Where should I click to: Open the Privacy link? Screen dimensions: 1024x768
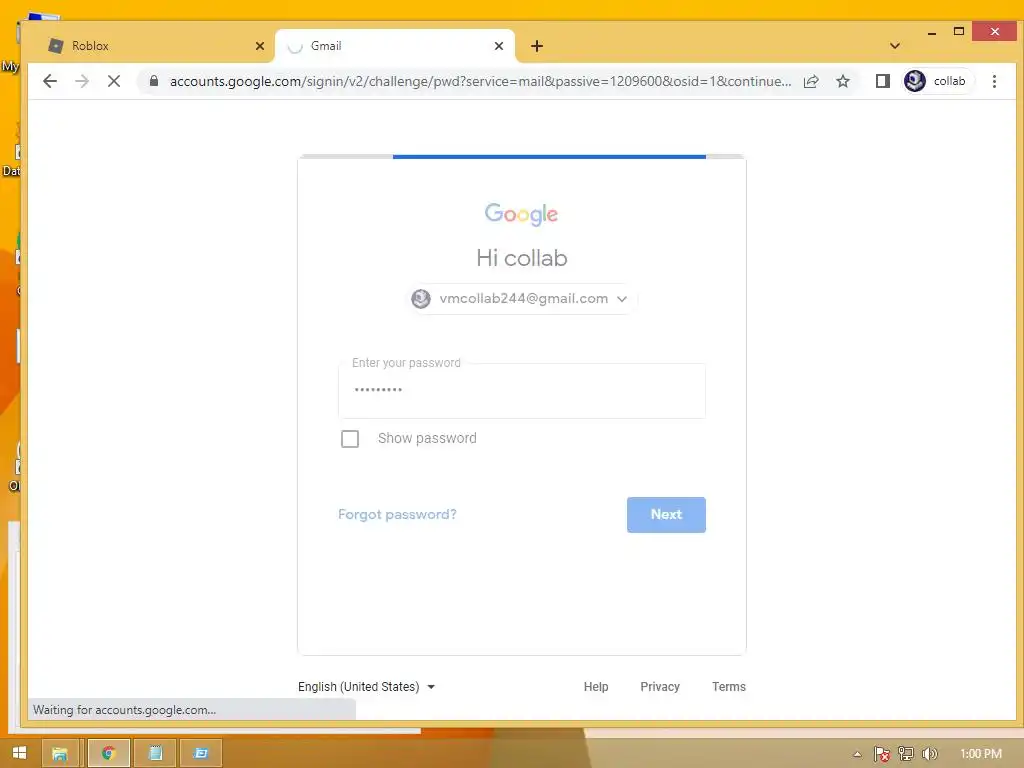click(x=660, y=686)
